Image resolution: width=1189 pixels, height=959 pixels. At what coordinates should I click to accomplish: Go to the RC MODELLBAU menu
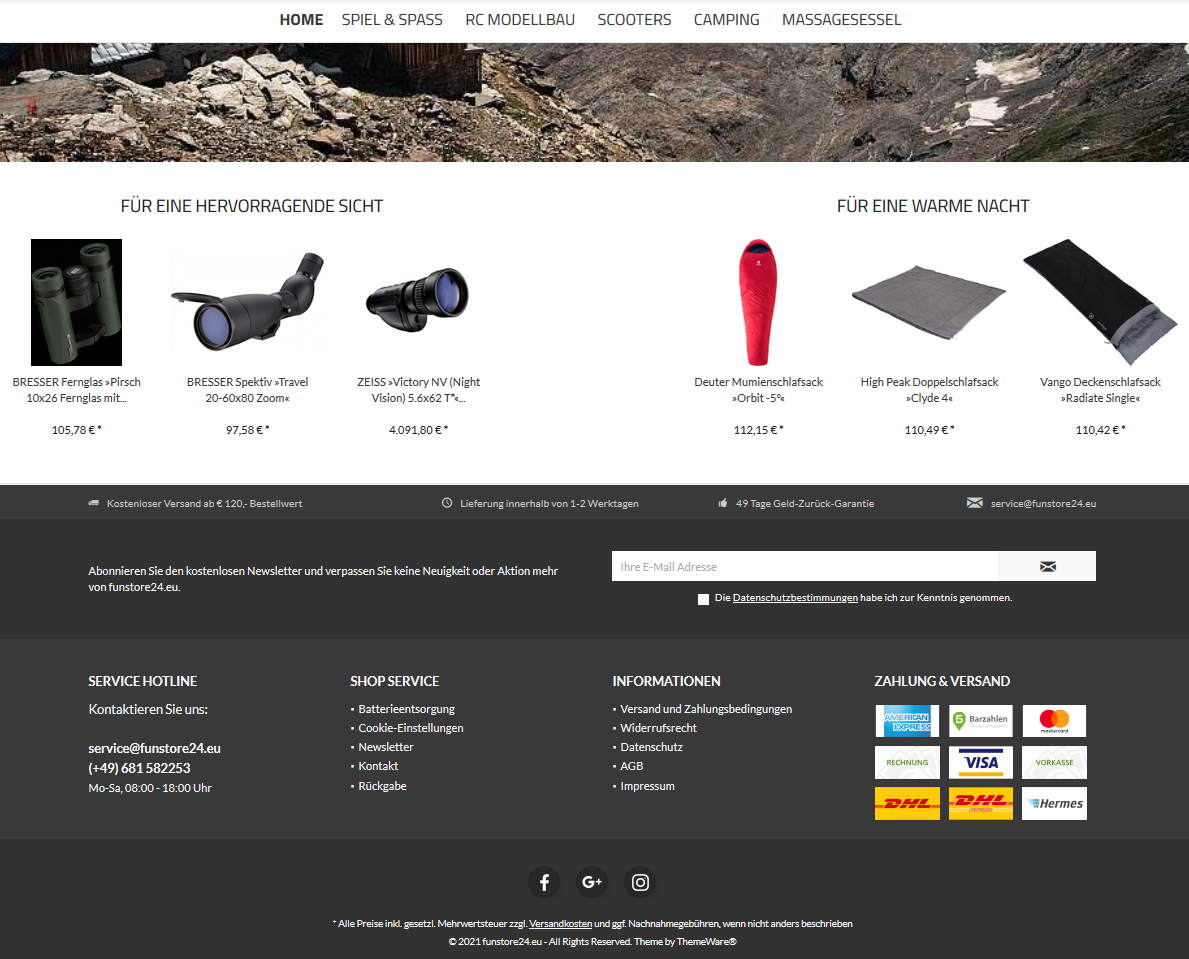point(520,20)
